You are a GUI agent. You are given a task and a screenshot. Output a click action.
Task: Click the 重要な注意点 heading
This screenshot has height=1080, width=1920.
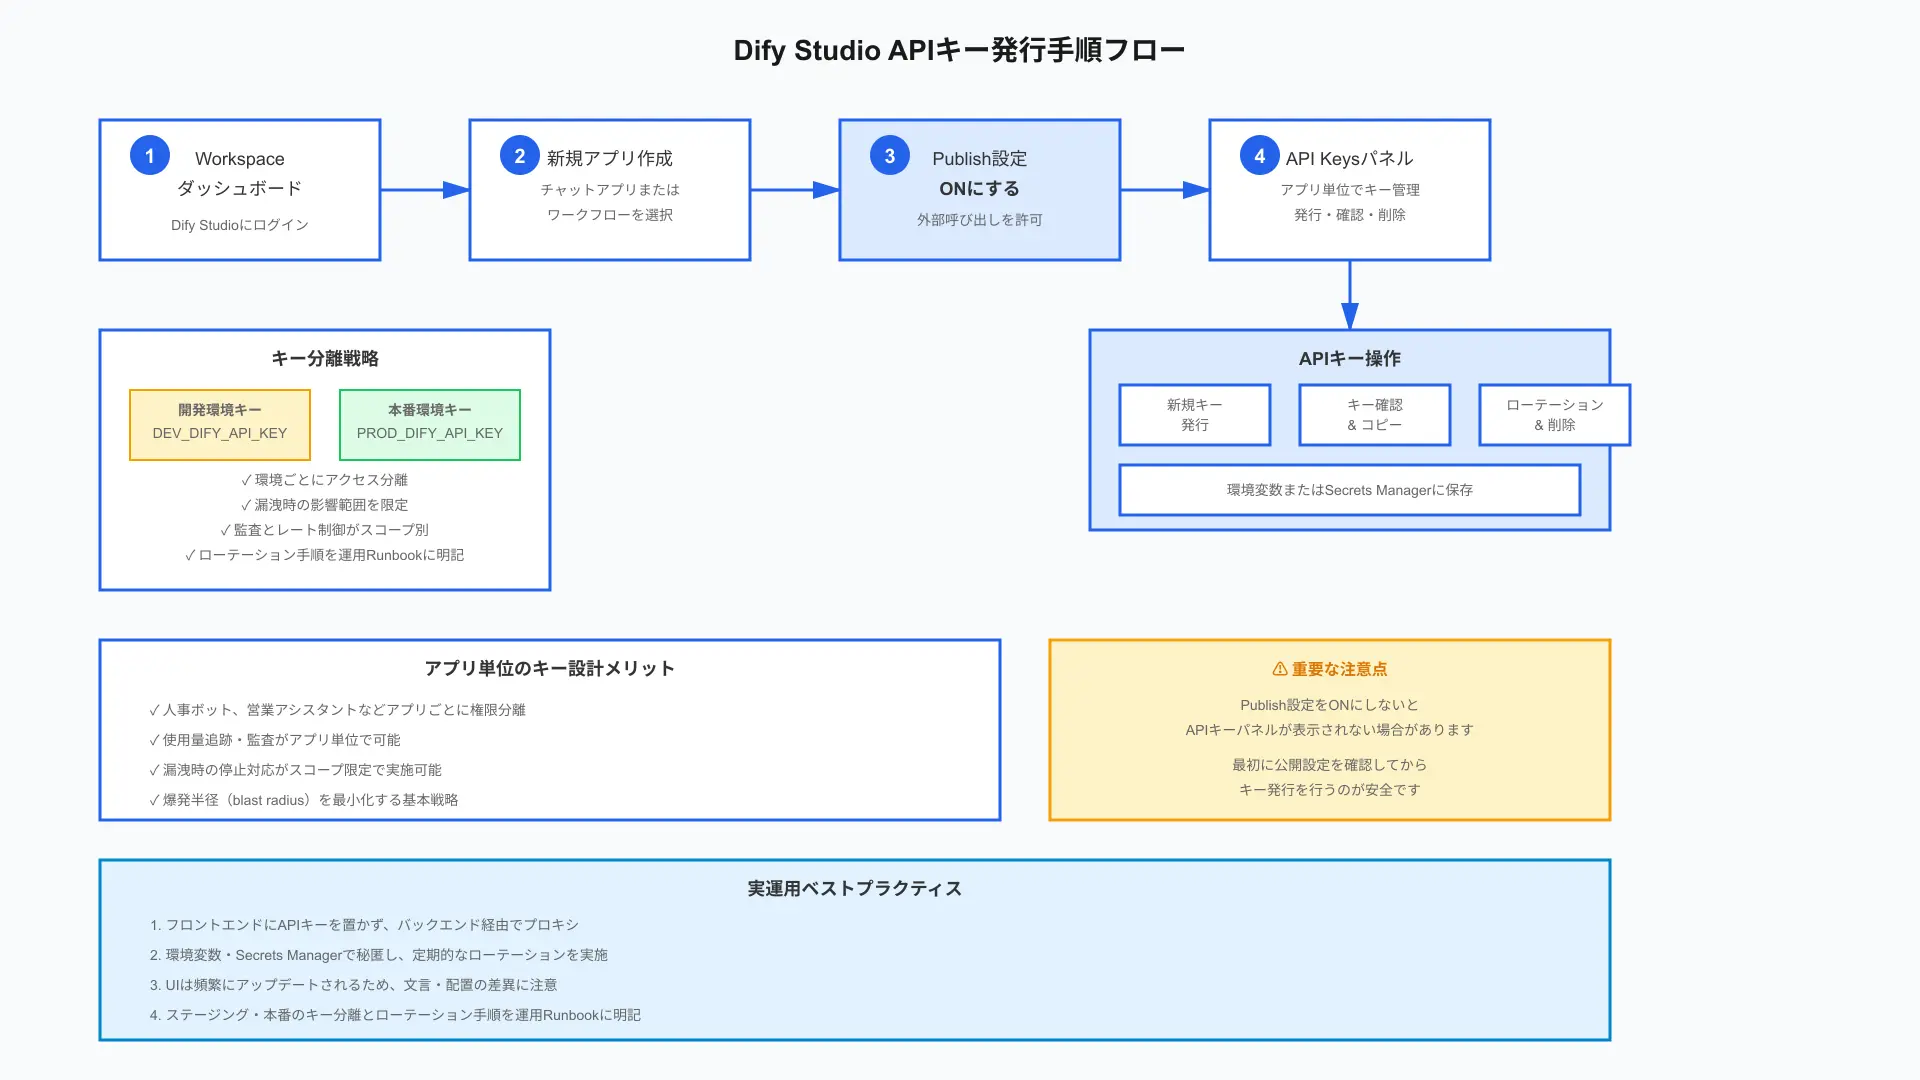click(x=1339, y=669)
